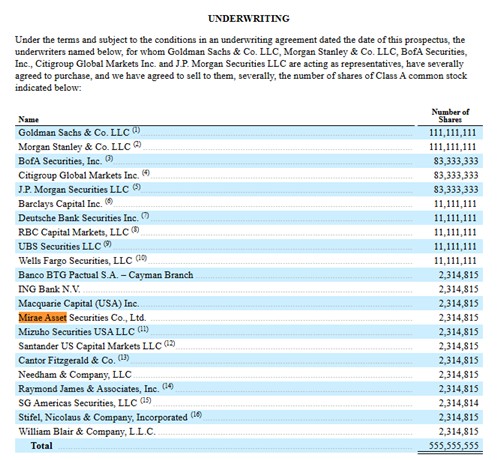
Task: Select the ING Bank N.V. entry
Action: click(x=49, y=289)
